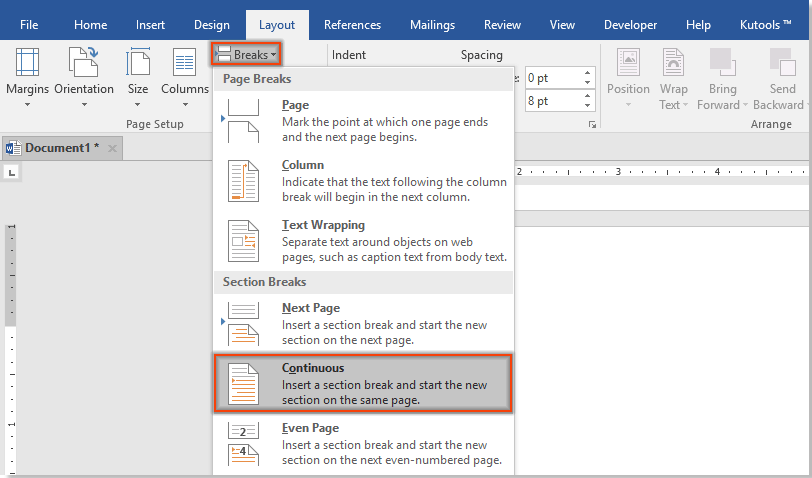
Task: Increase the Spacing Before value
Action: 587,72
